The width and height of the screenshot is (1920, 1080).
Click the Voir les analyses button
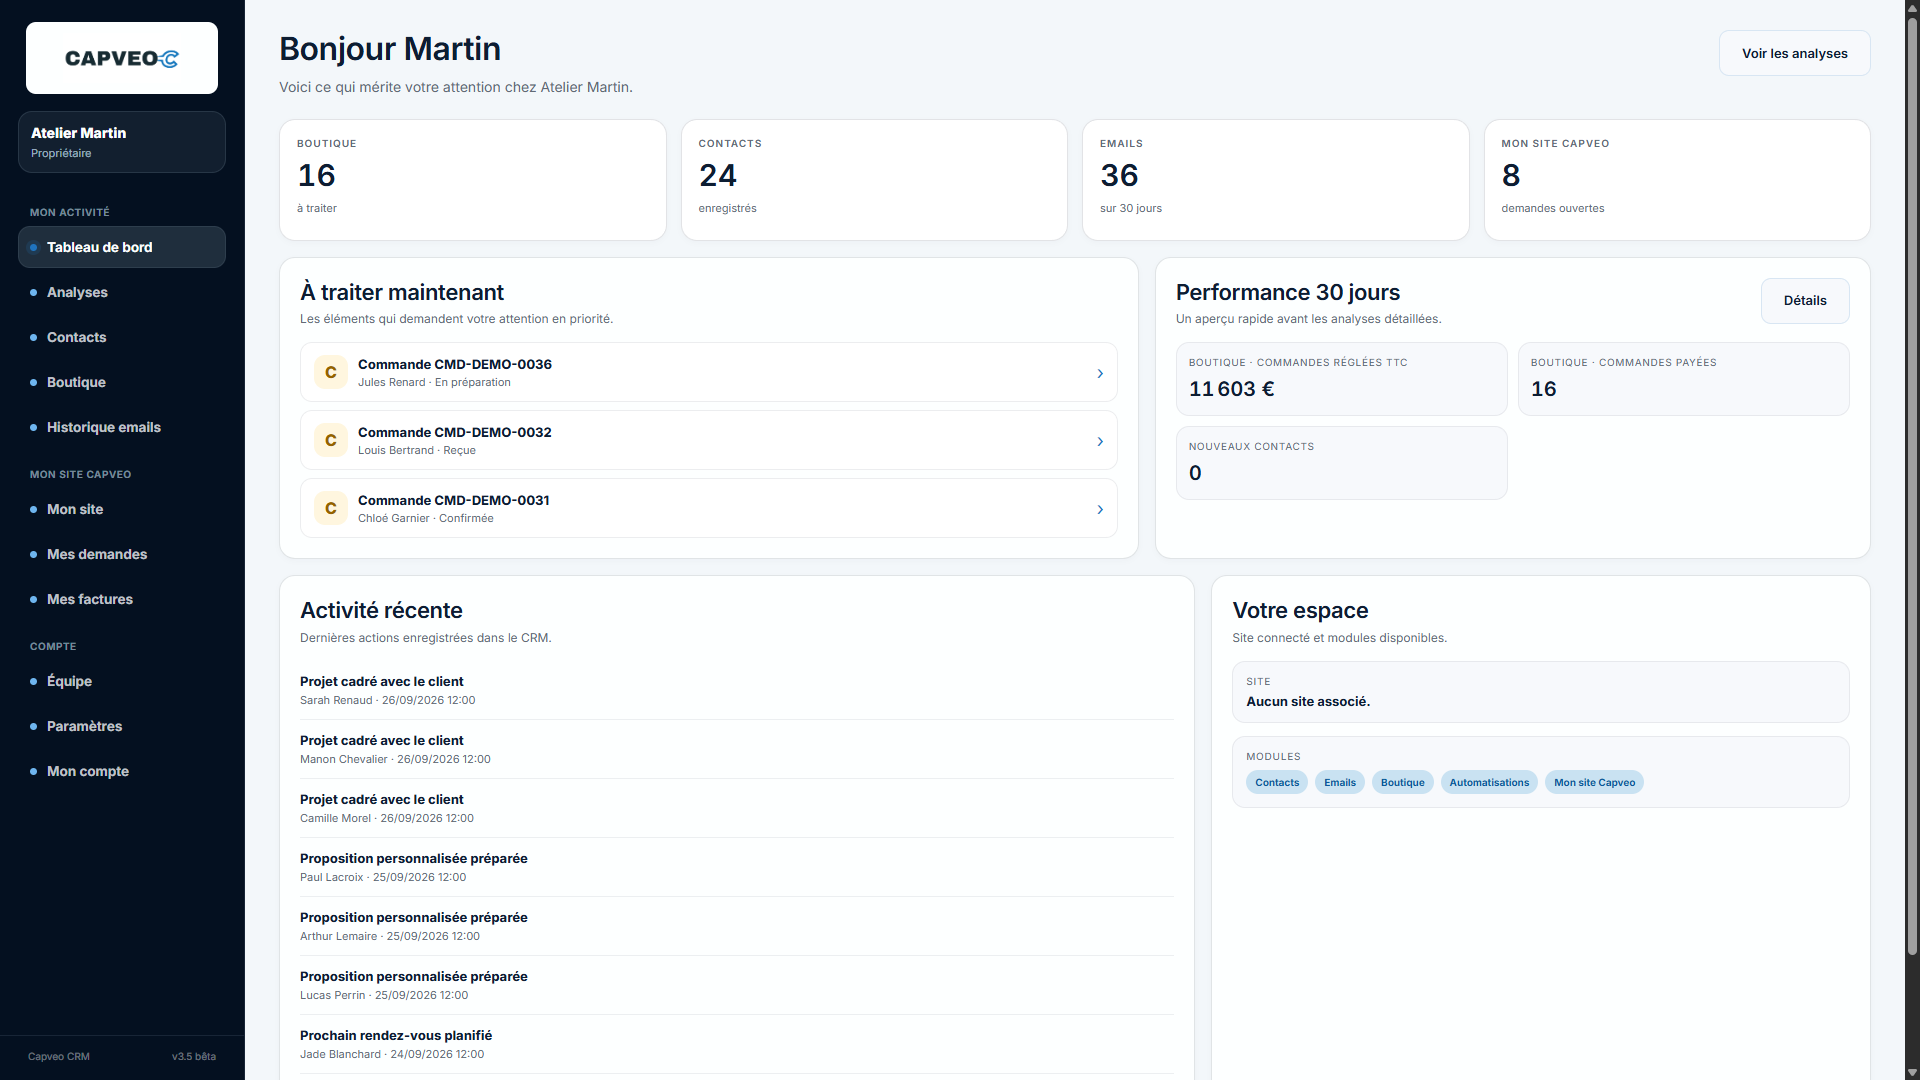pos(1794,53)
